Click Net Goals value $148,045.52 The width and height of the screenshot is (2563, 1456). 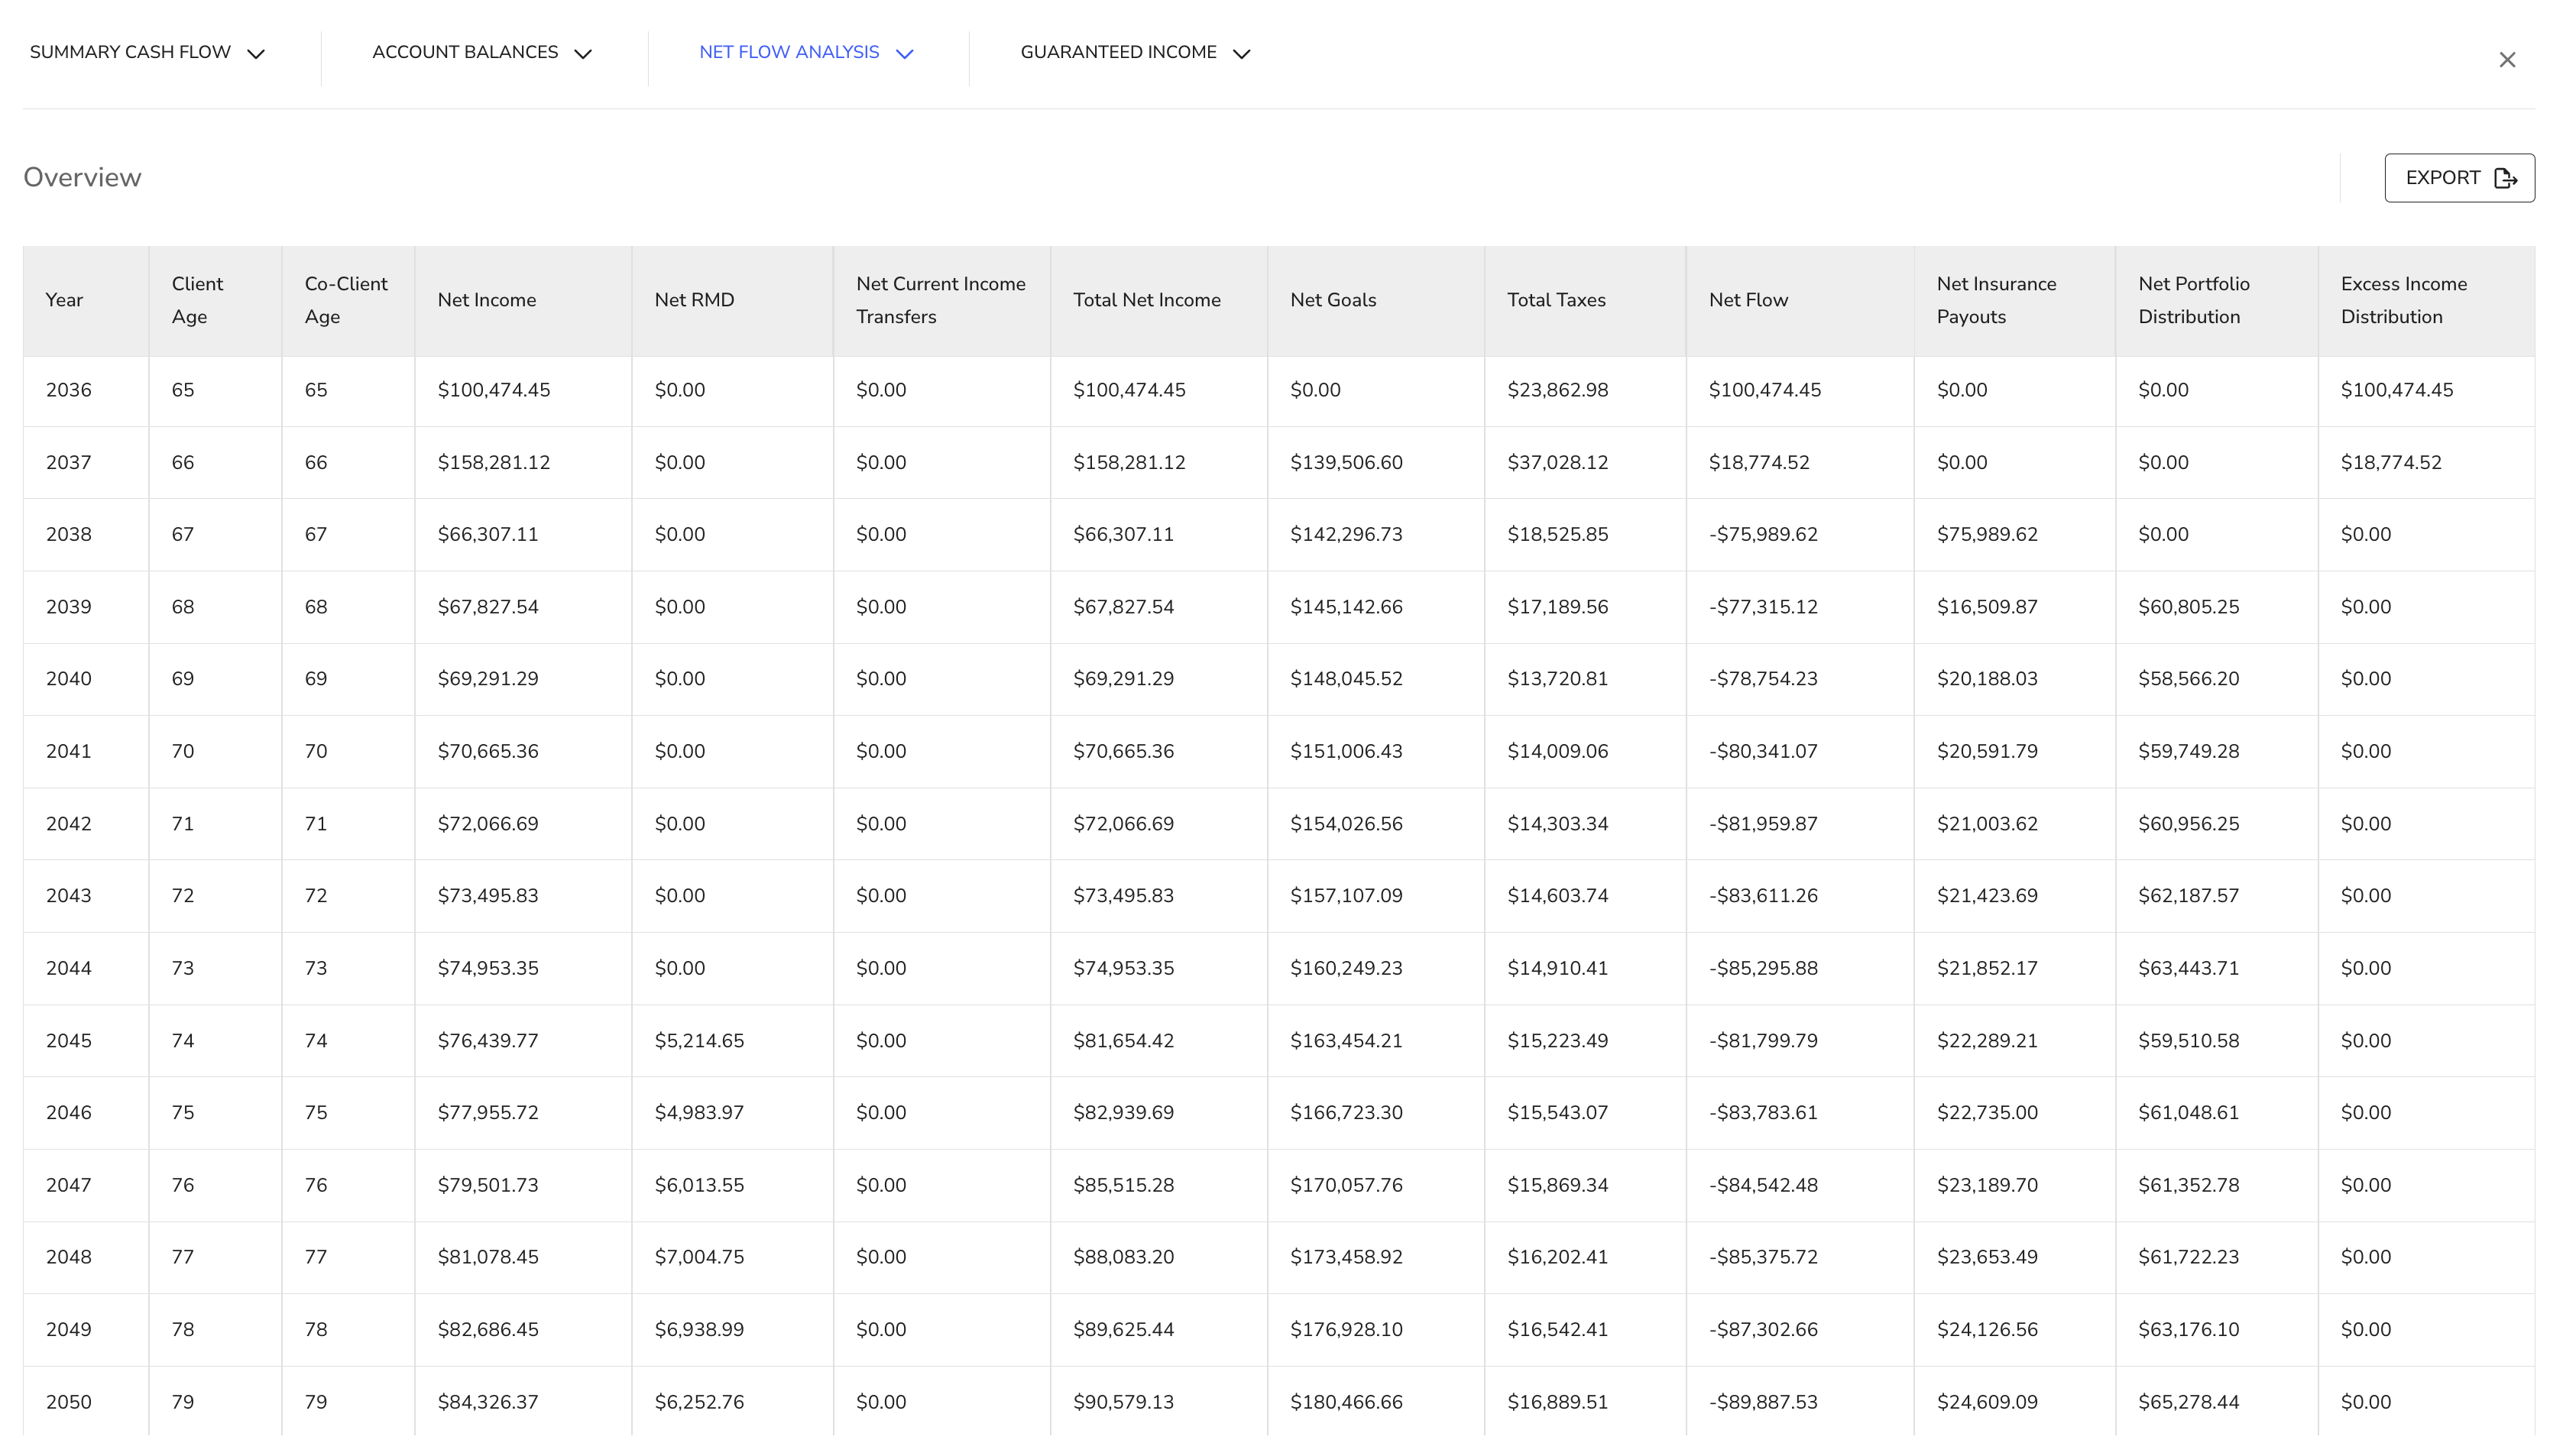[1346, 679]
